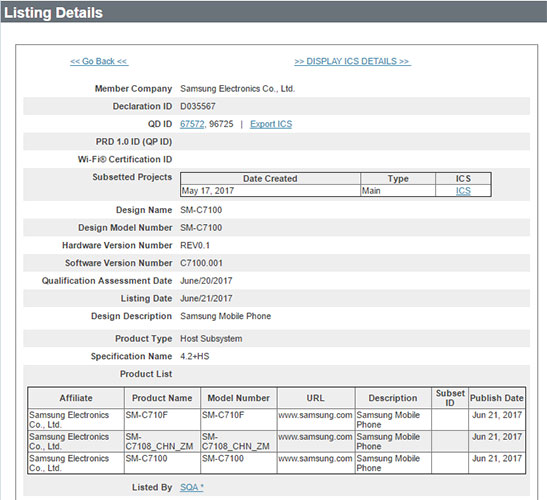Viewport: 547px width, 500px height.
Task: Click www.samsung.com URL in SM-C710F row
Action: coord(315,415)
